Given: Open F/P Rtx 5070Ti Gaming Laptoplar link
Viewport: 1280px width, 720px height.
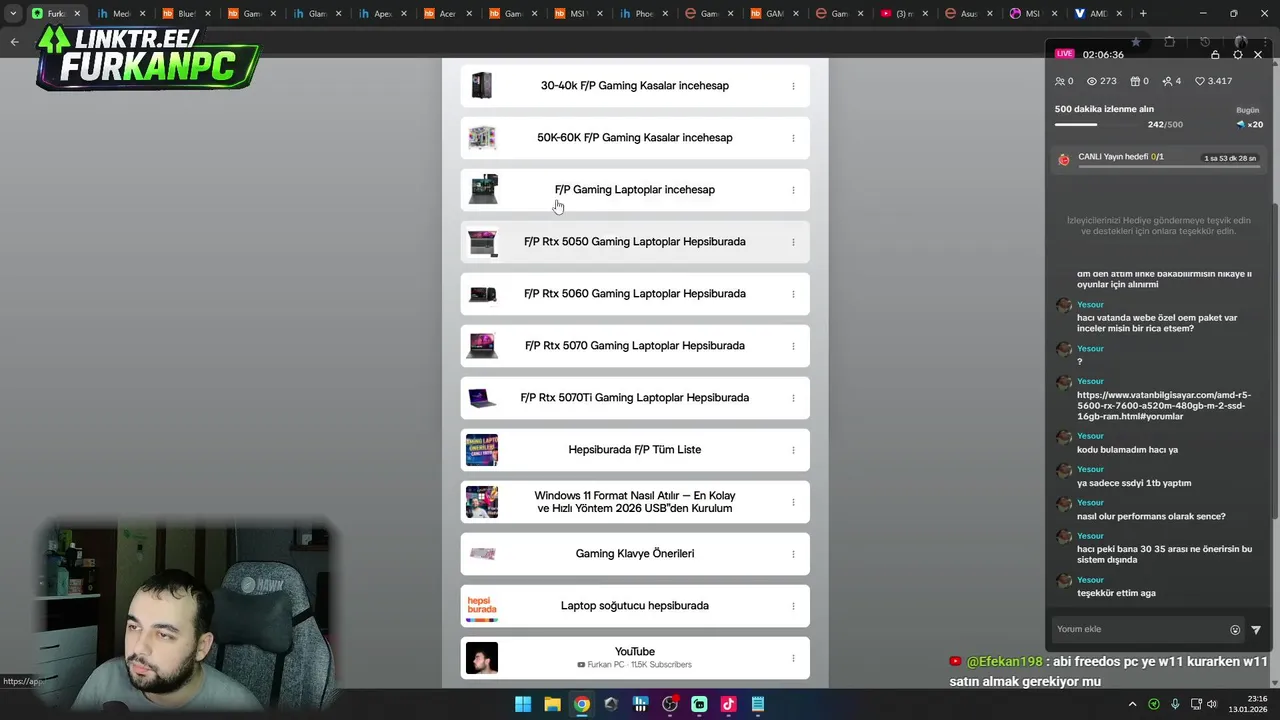Looking at the screenshot, I should 634,398.
